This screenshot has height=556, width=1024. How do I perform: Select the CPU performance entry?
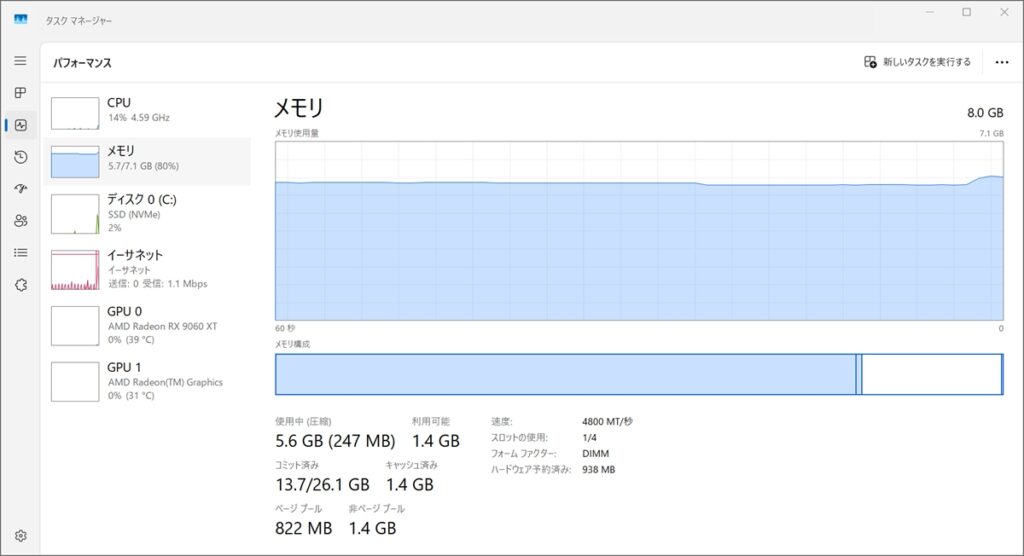coord(147,110)
